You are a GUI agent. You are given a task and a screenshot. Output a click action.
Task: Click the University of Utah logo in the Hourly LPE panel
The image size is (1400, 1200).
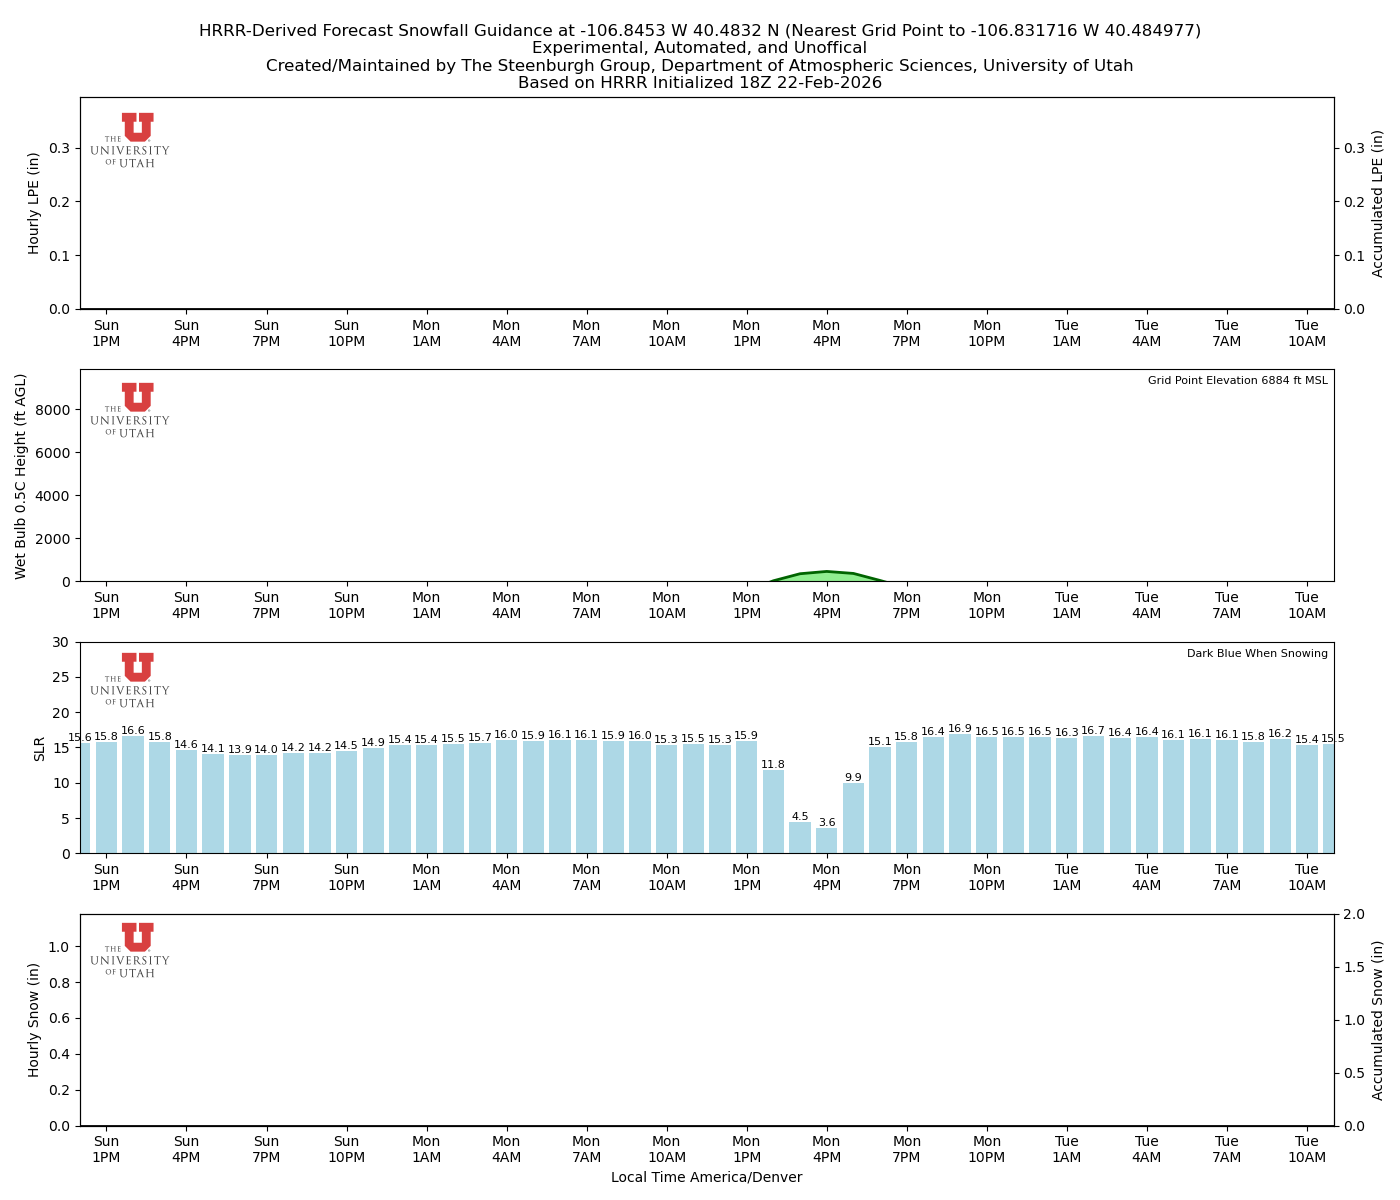(x=131, y=140)
